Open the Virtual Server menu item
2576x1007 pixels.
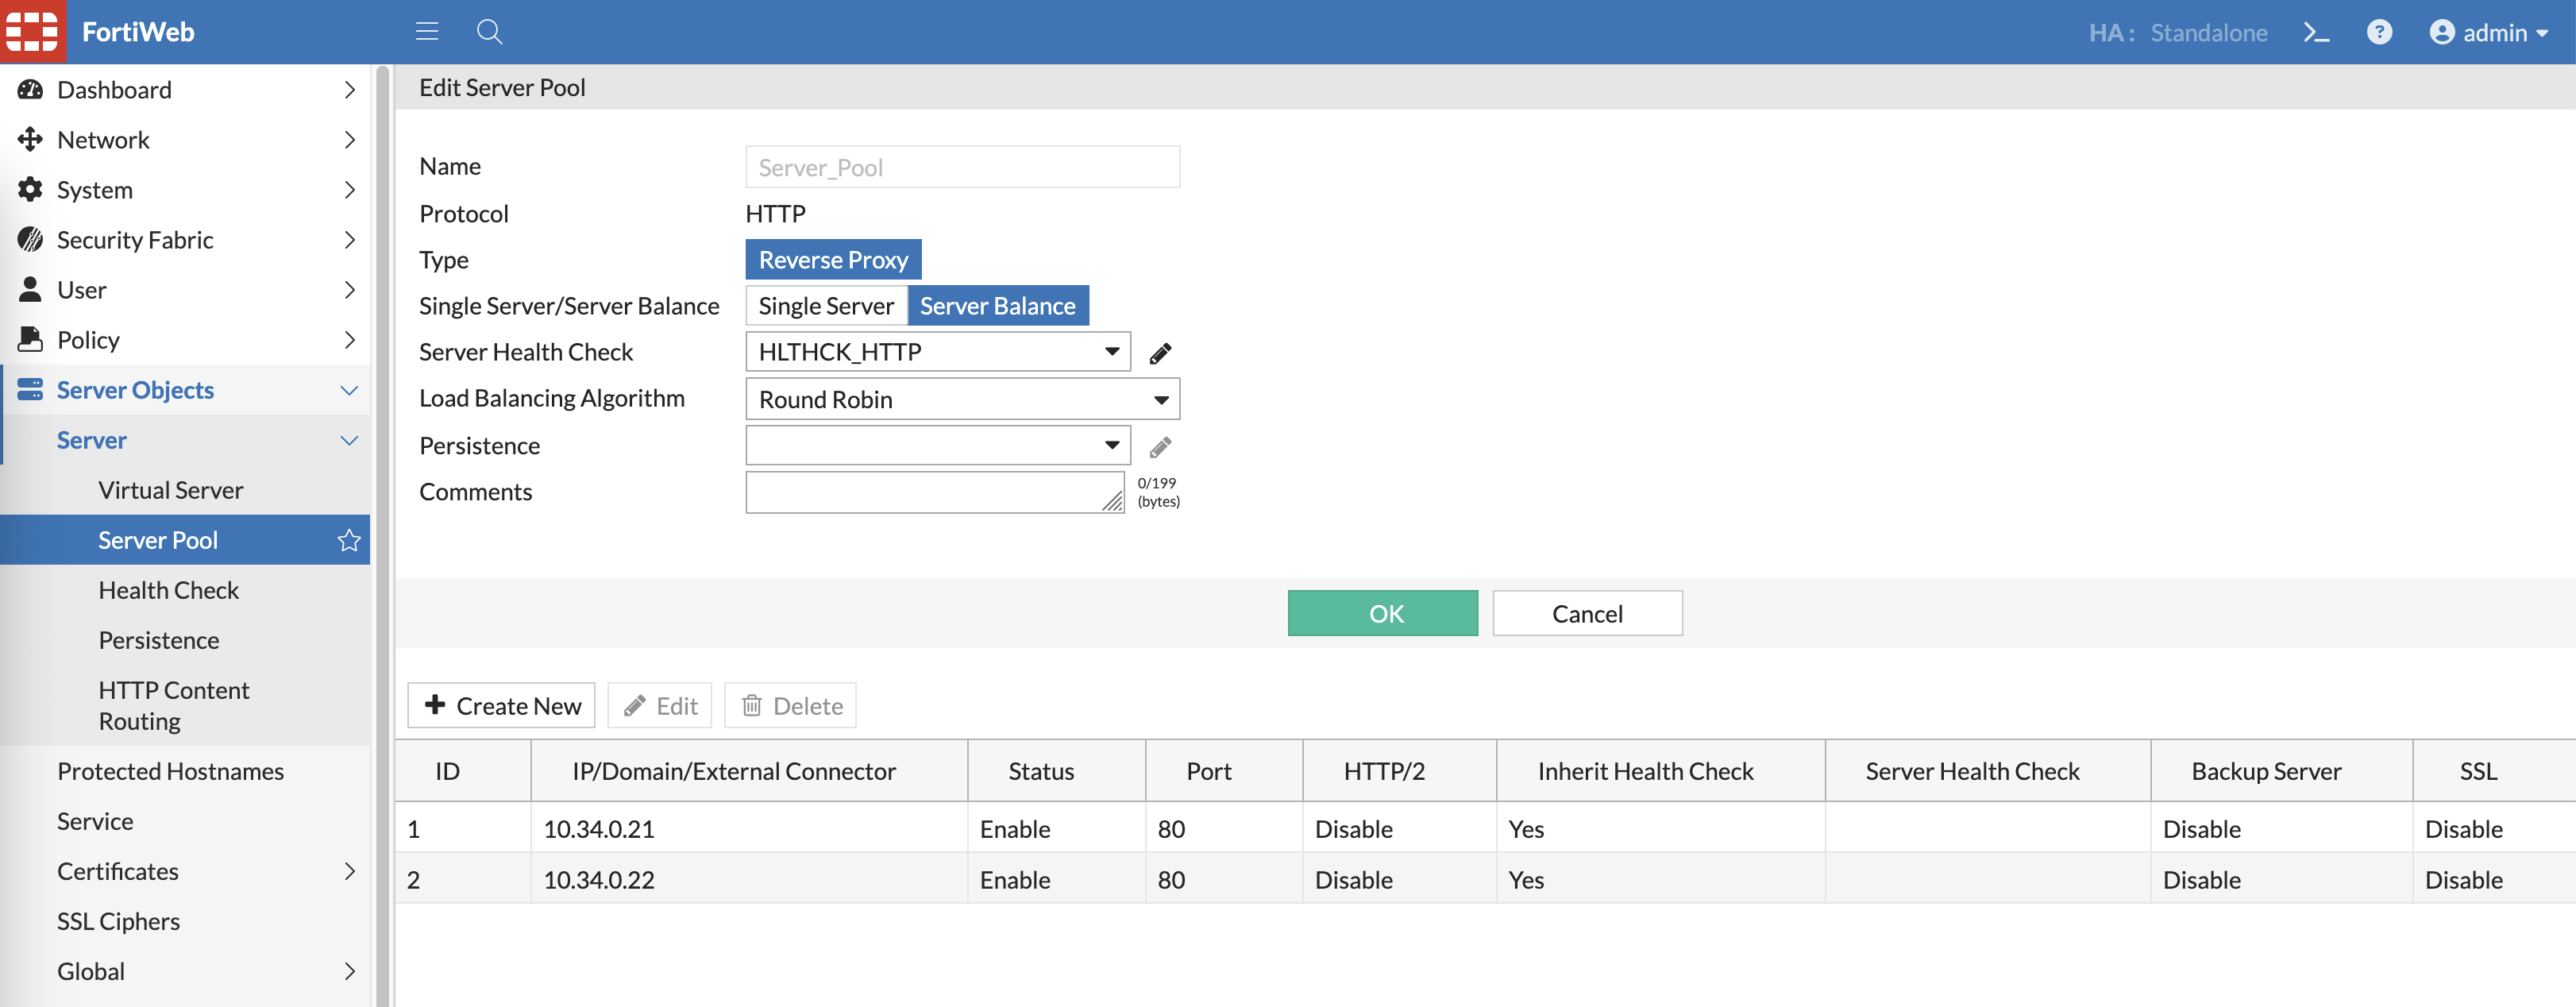[170, 490]
